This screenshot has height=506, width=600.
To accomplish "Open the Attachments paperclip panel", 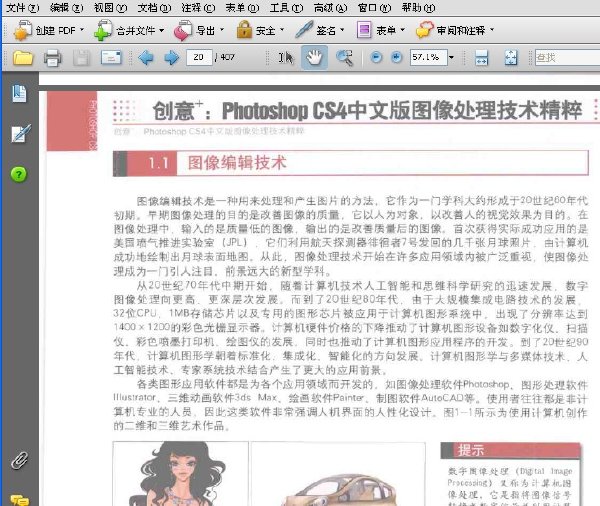I will 19,460.
